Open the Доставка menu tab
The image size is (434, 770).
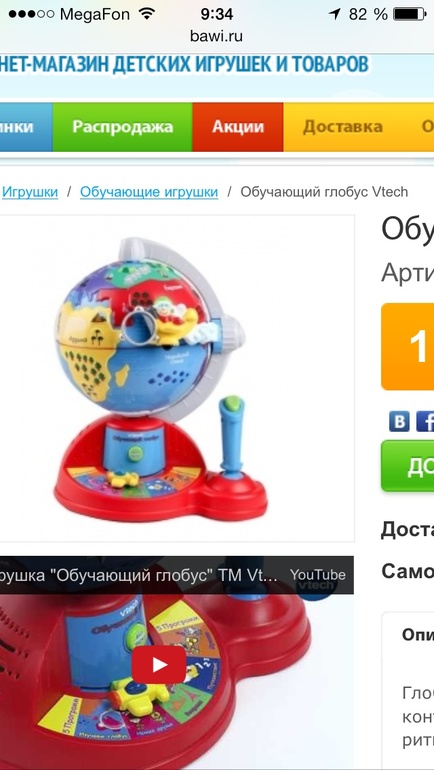pyautogui.click(x=343, y=127)
